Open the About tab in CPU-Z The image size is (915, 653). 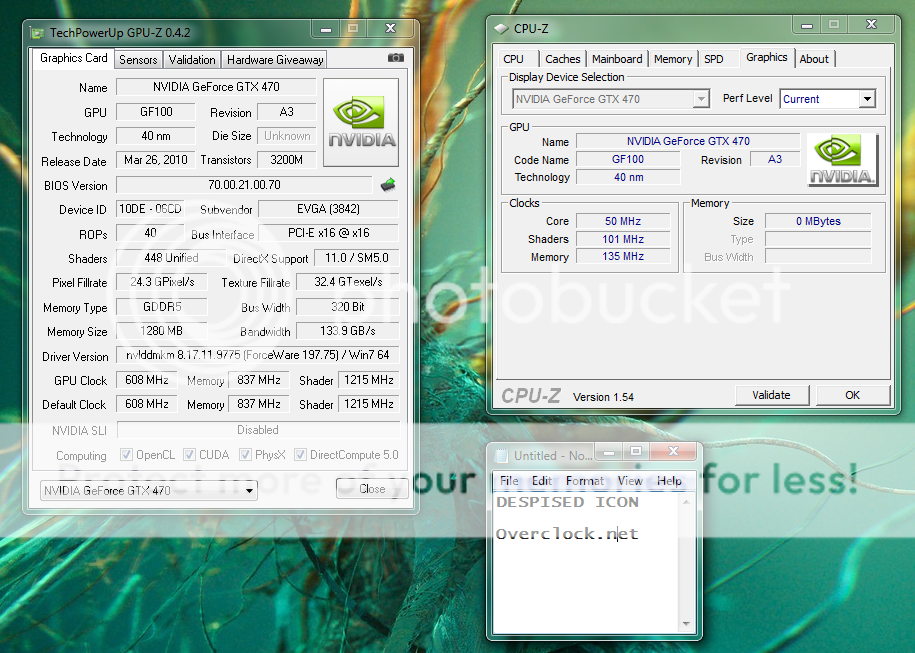tap(814, 59)
